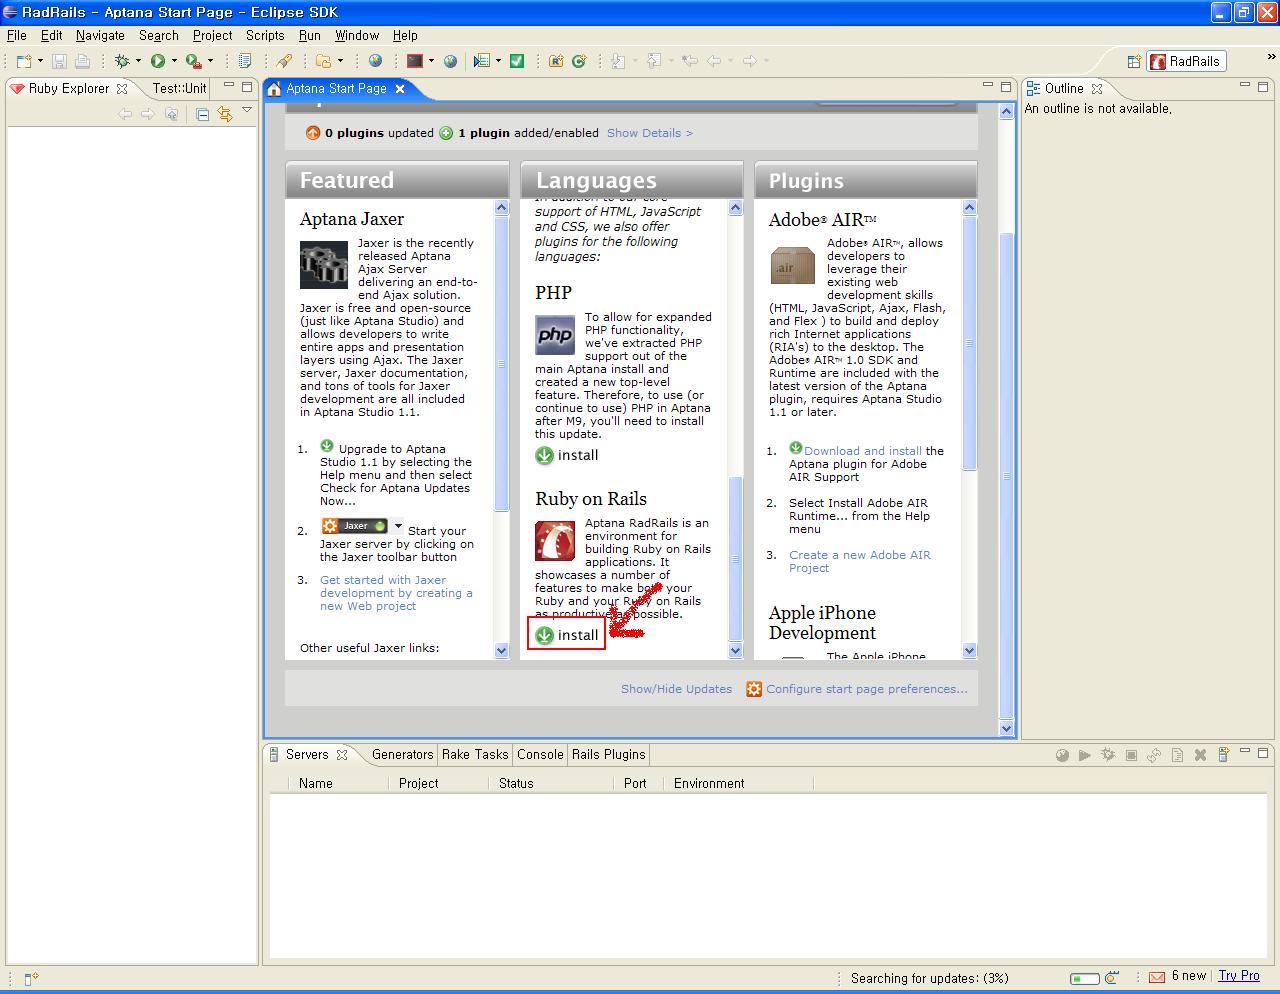The width and height of the screenshot is (1280, 994).
Task: Click the green Run button in toolbar
Action: [157, 61]
